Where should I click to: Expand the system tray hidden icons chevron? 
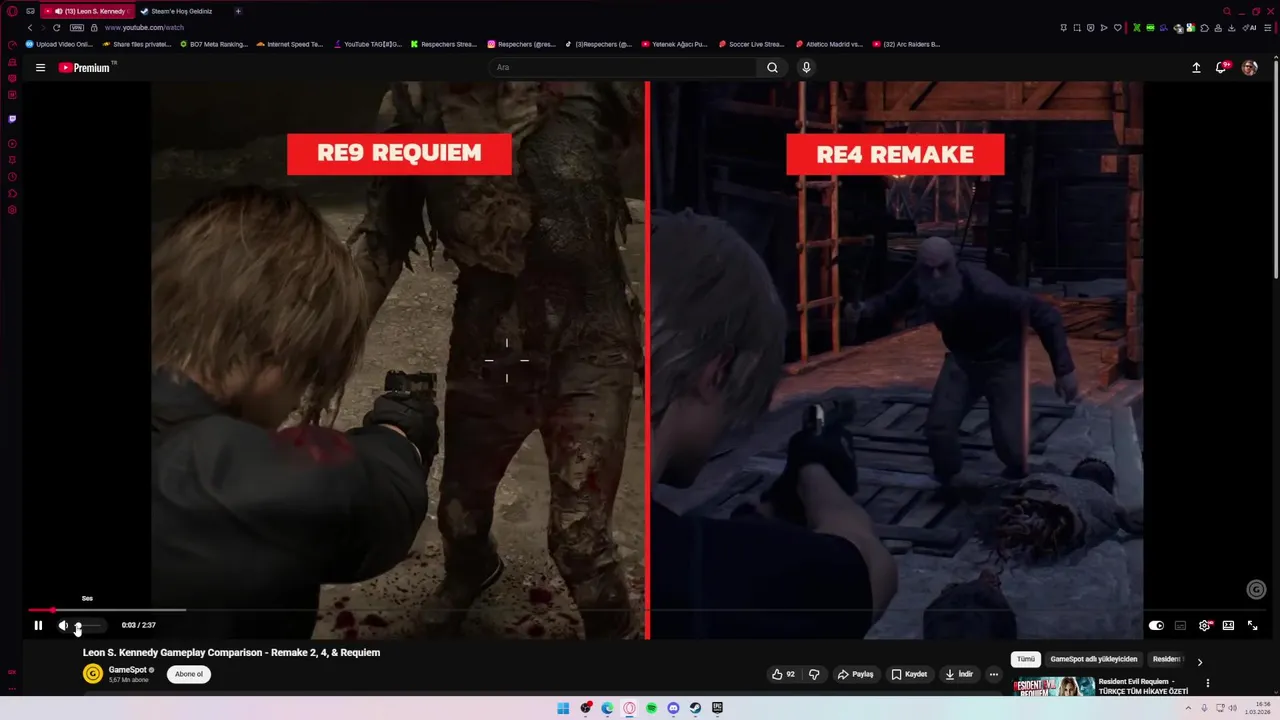pyautogui.click(x=1188, y=708)
